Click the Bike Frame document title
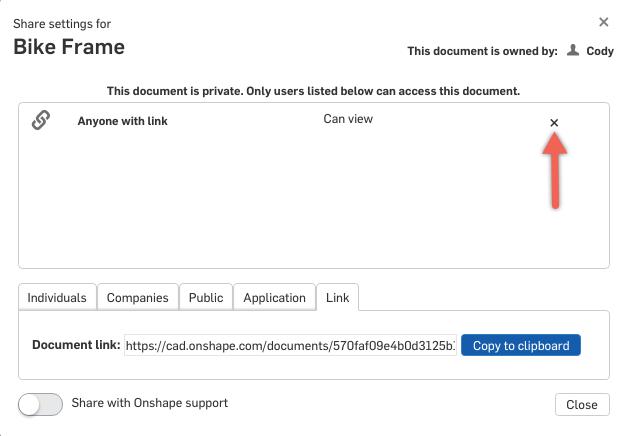Image resolution: width=627 pixels, height=436 pixels. pos(69,46)
